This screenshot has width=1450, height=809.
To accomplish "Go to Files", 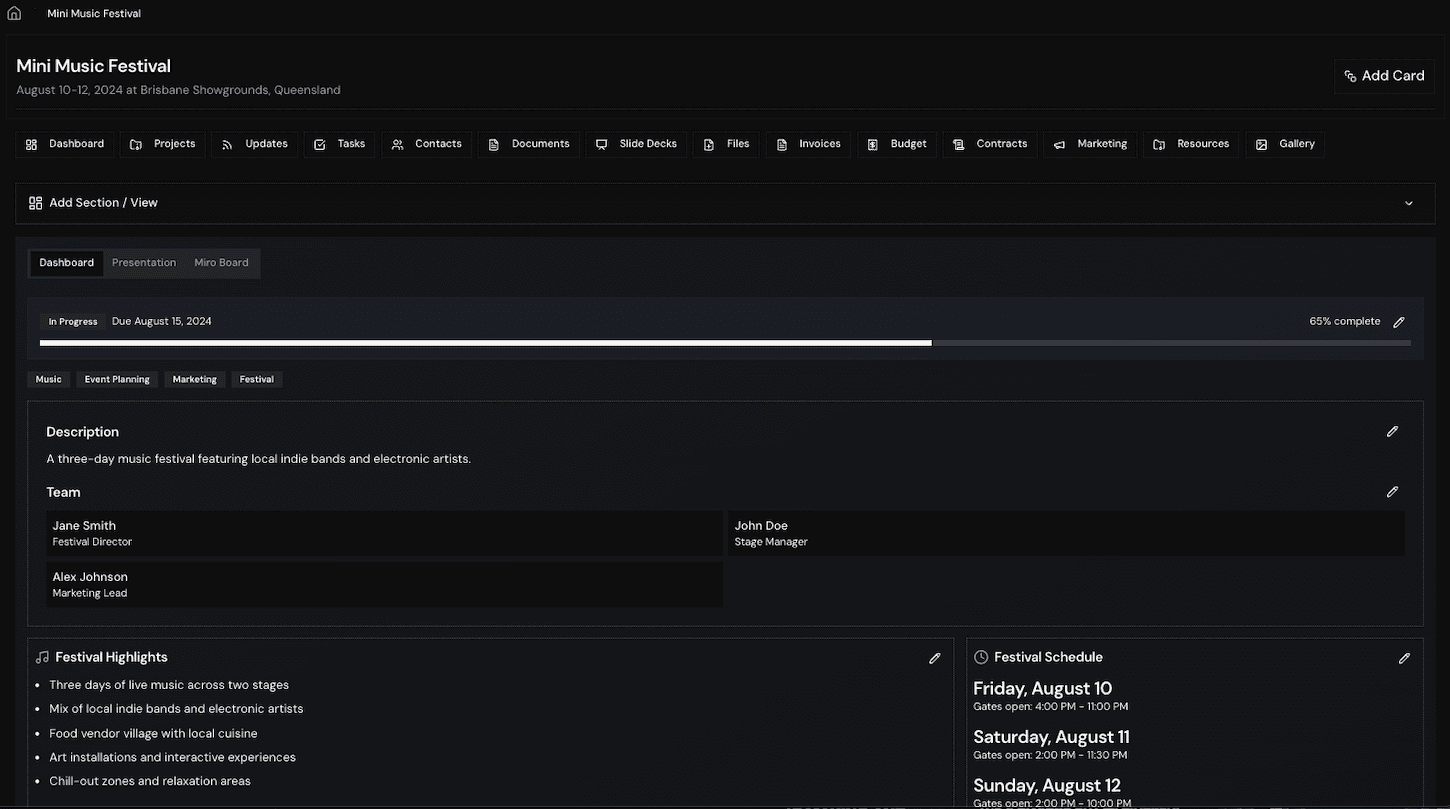I will [x=727, y=144].
